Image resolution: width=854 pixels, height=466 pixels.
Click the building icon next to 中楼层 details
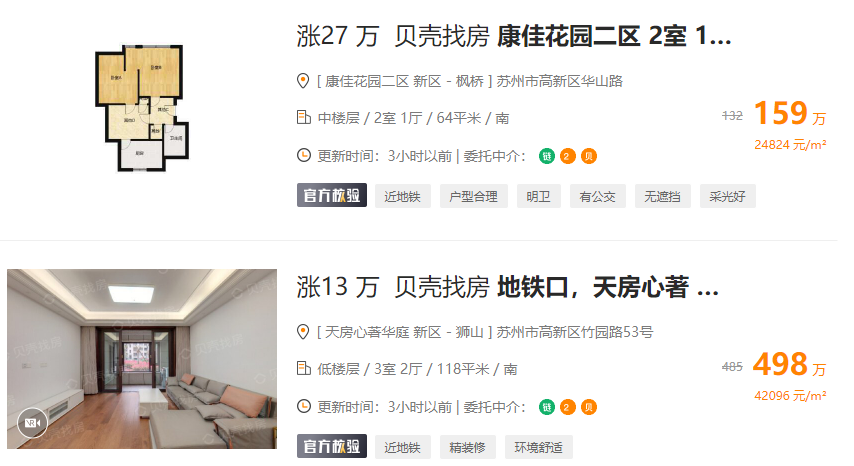(303, 117)
